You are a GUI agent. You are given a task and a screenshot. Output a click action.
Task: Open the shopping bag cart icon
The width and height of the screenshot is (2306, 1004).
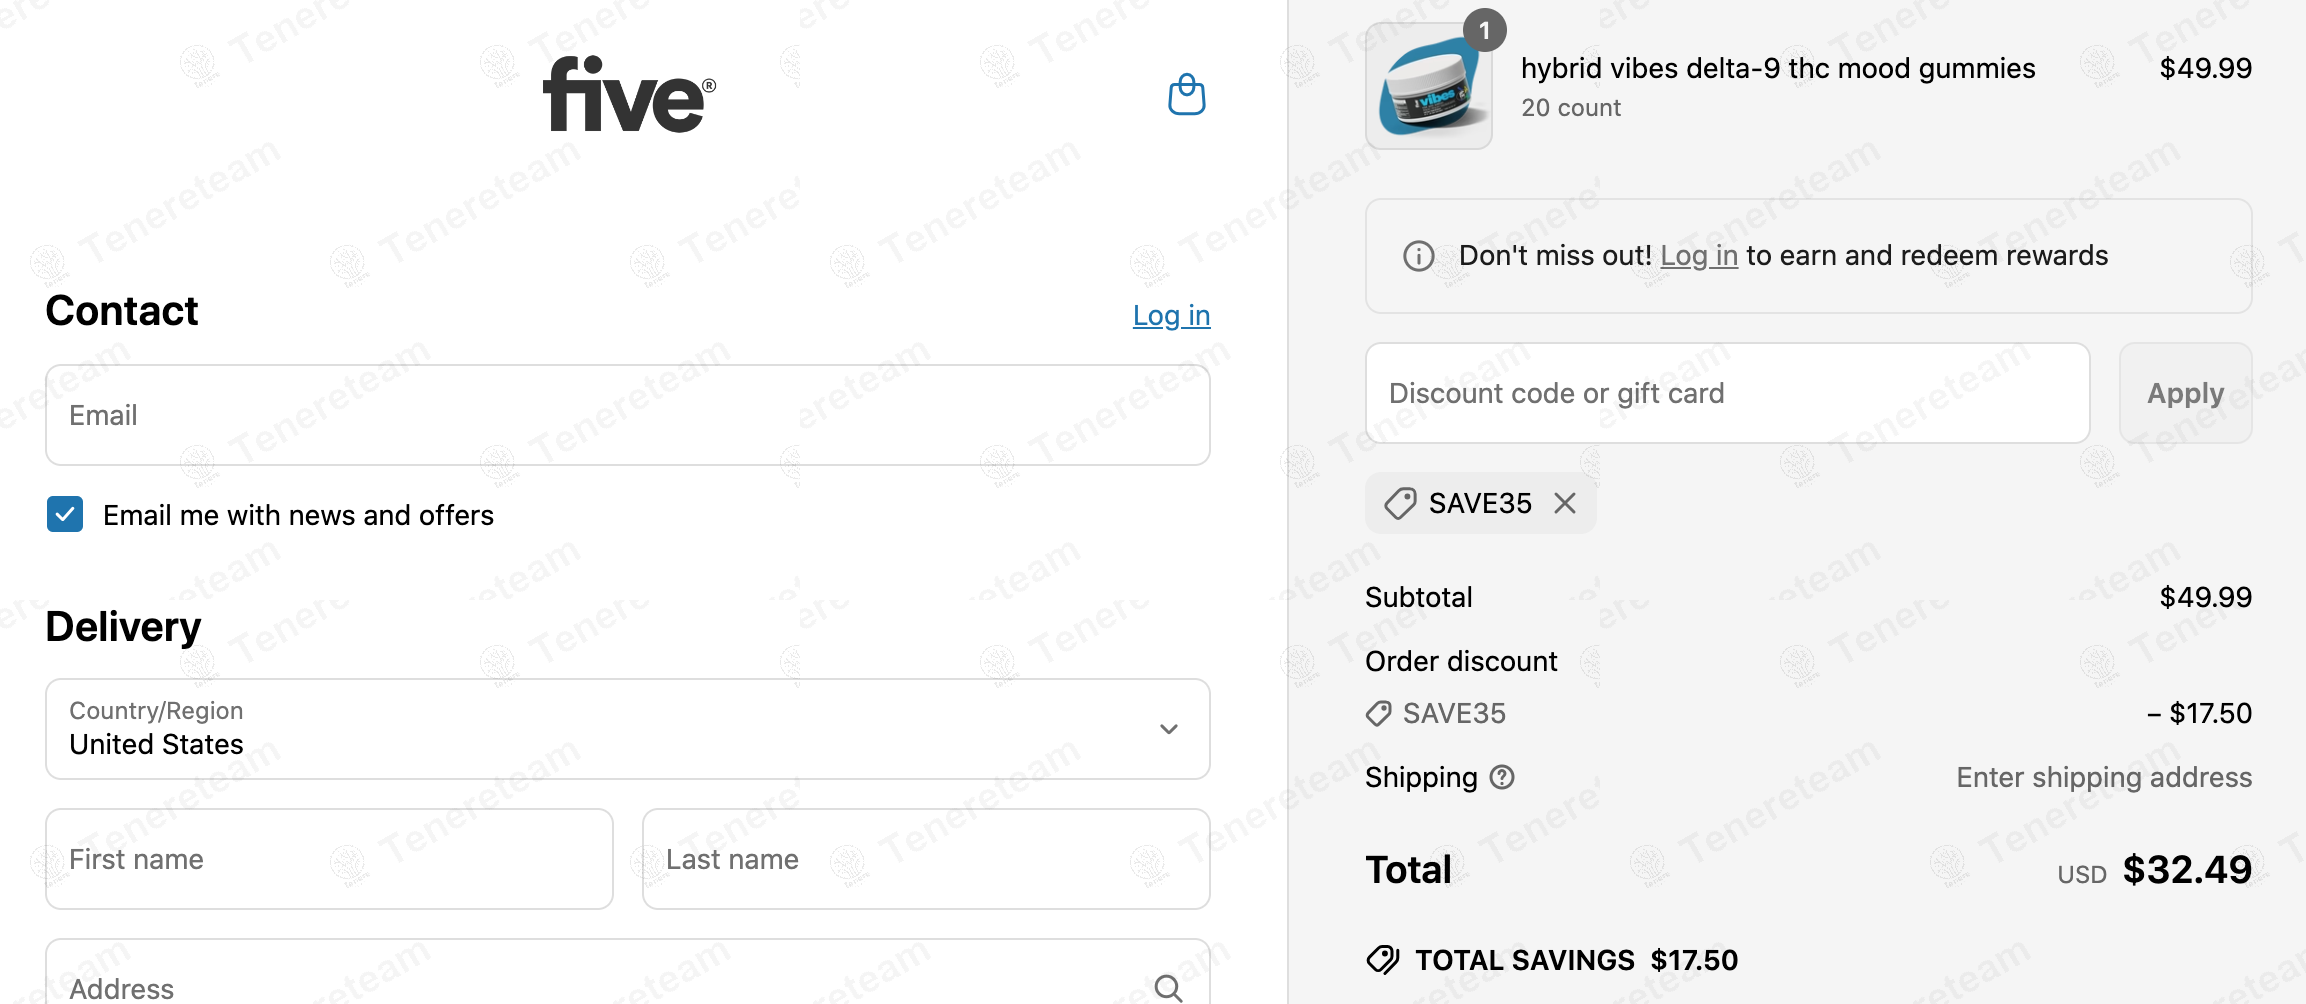1187,95
